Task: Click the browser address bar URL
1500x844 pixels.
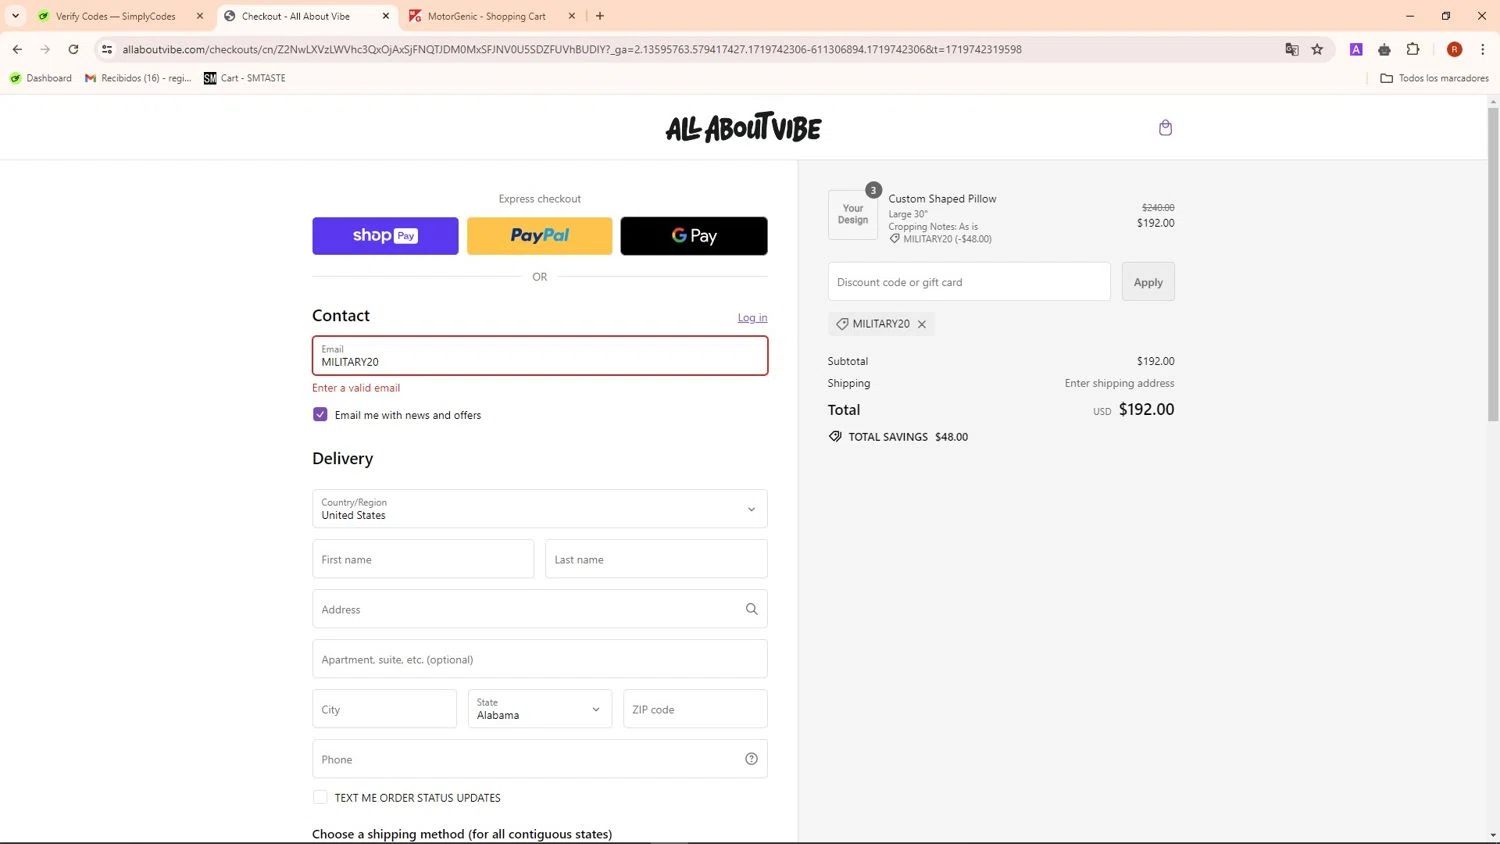Action: click(572, 49)
